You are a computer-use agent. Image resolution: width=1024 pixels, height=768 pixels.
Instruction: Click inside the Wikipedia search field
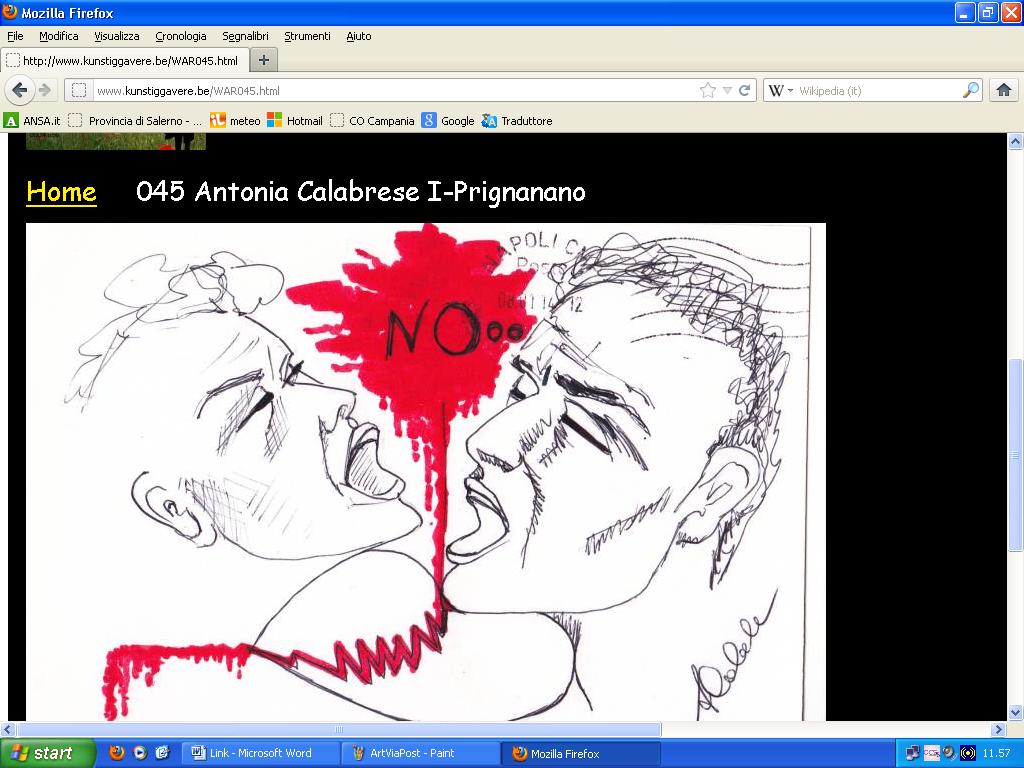coord(875,90)
